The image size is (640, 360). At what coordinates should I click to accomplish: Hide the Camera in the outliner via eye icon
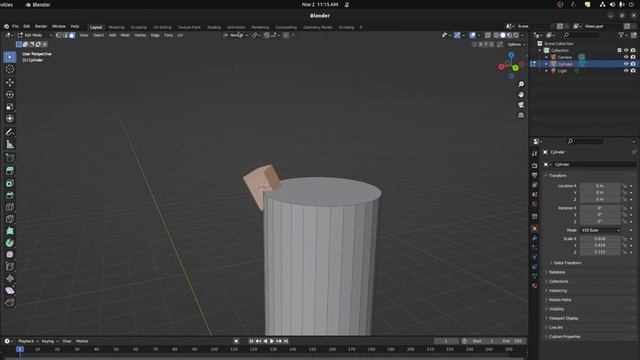tap(626, 57)
